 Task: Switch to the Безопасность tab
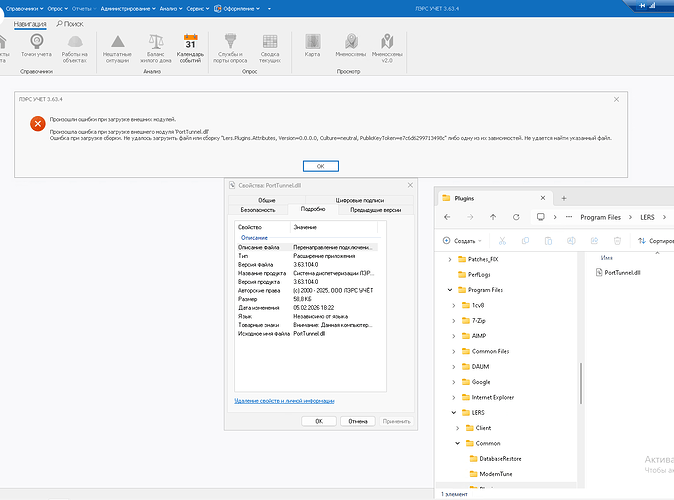257,210
